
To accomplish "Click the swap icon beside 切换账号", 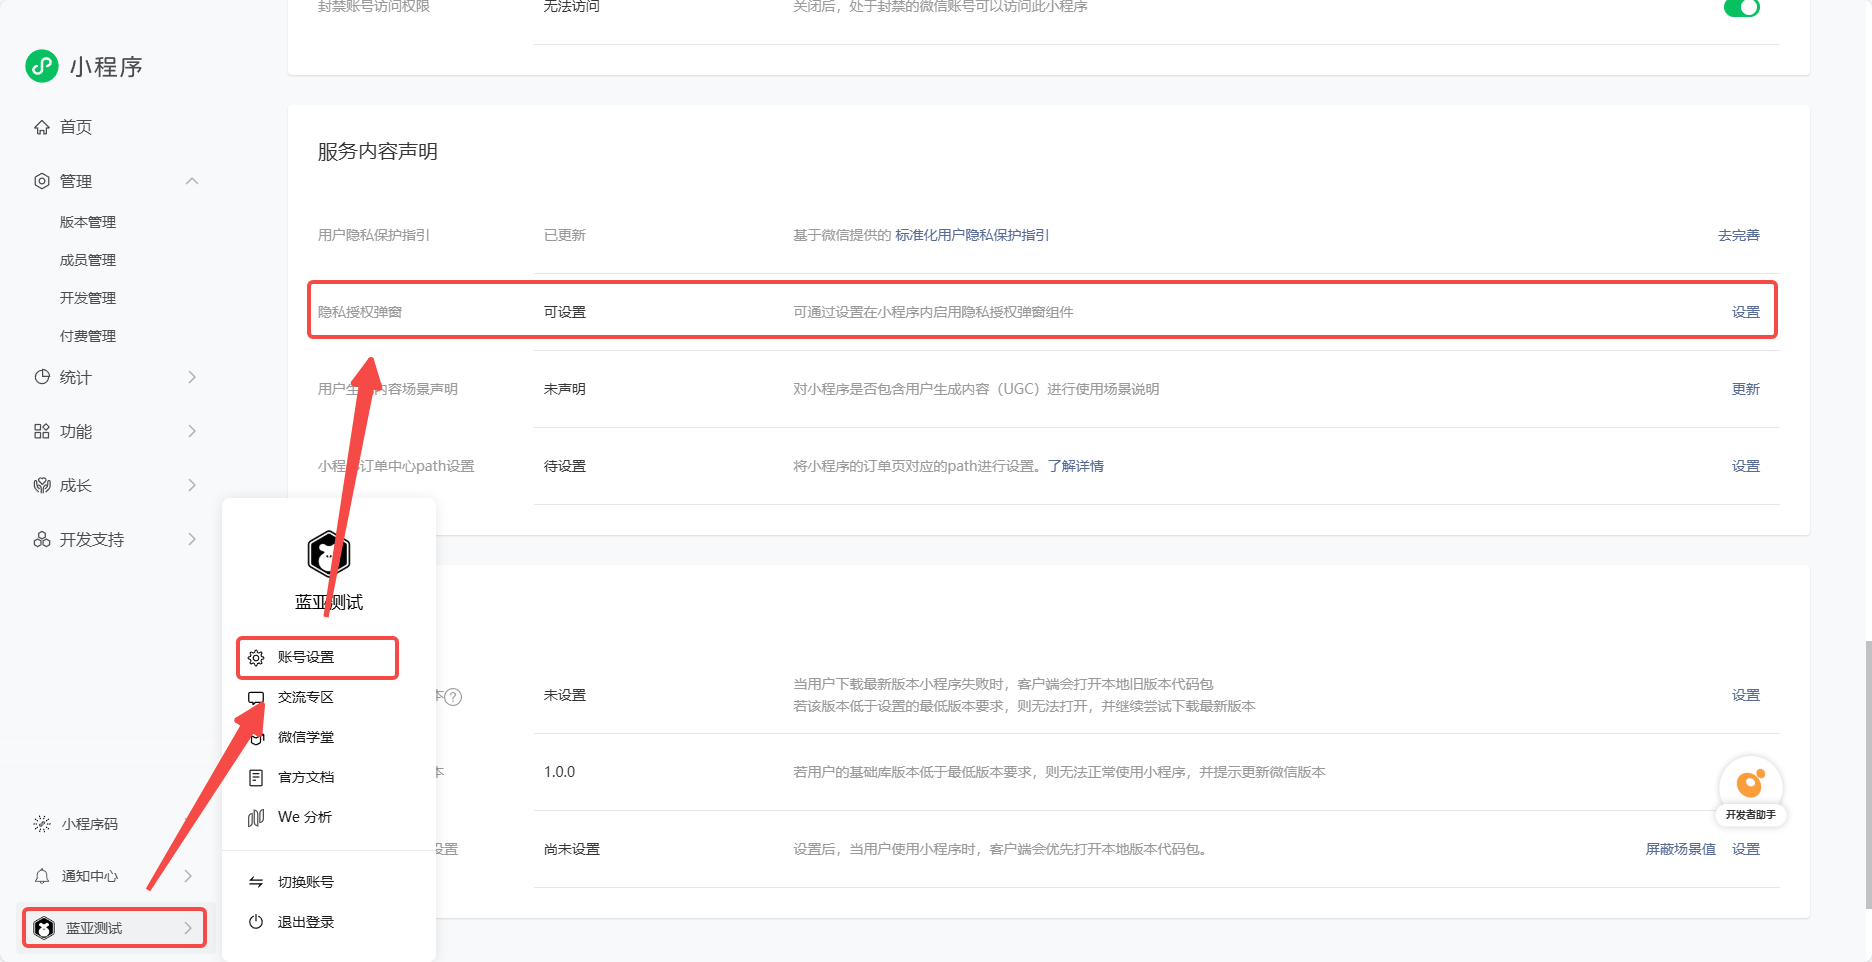I will [x=256, y=882].
